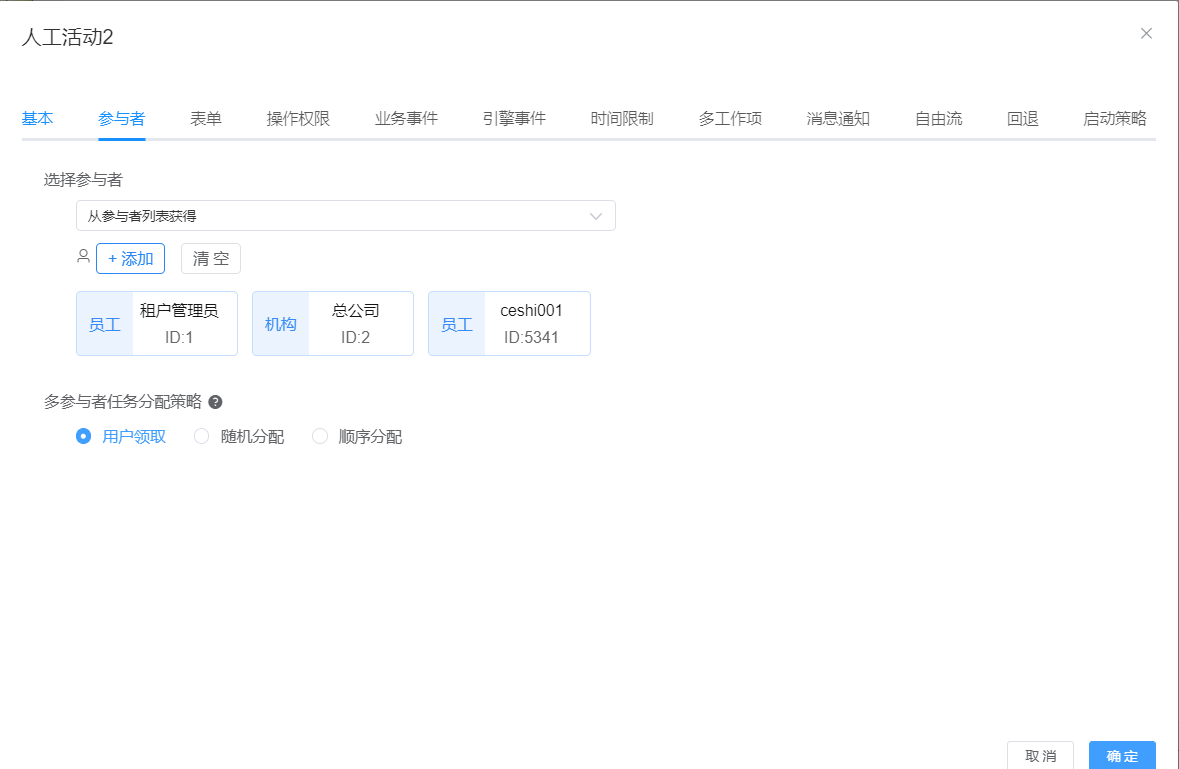Select the 用户领取 radio option
Screen dimensions: 1179x769
tap(84, 437)
